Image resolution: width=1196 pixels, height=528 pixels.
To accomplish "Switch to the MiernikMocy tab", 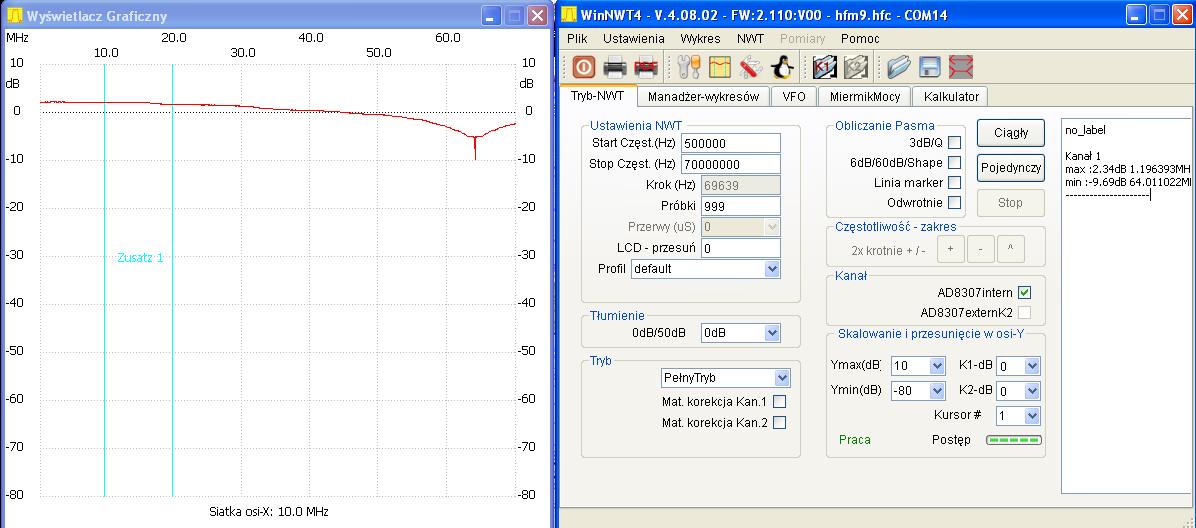I will click(865, 97).
